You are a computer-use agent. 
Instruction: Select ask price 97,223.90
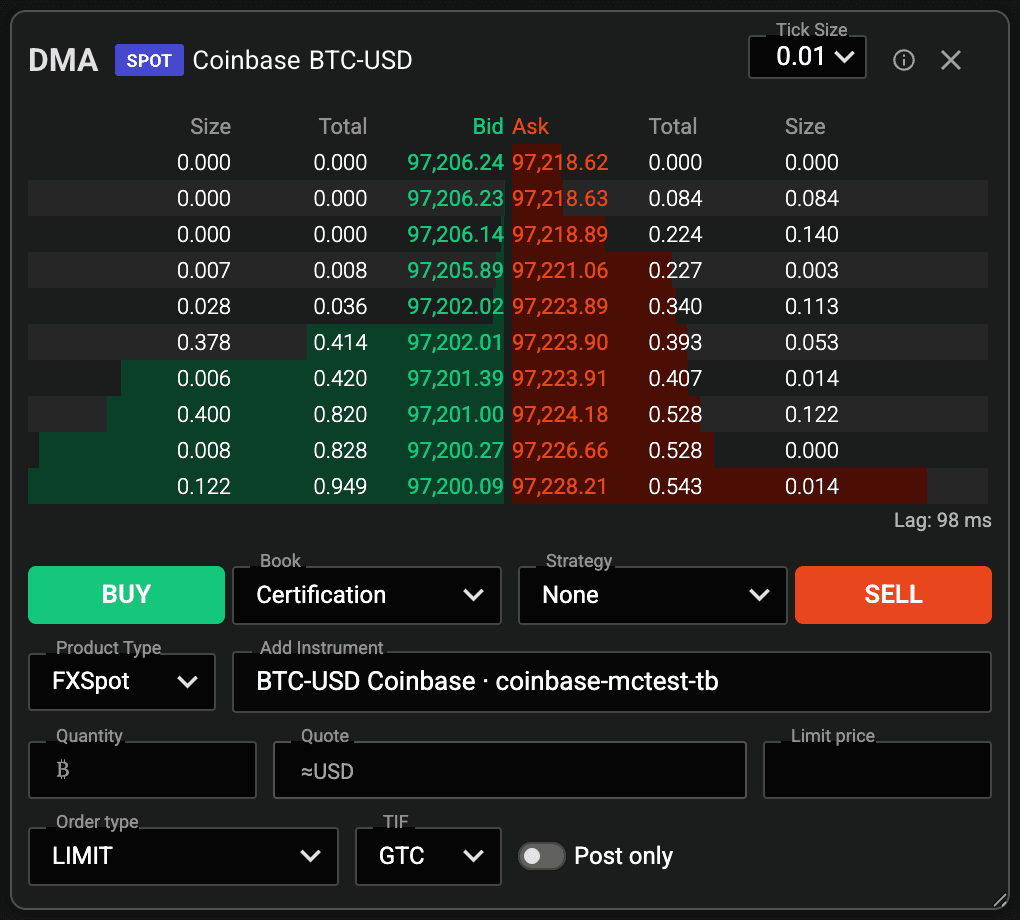[x=560, y=342]
